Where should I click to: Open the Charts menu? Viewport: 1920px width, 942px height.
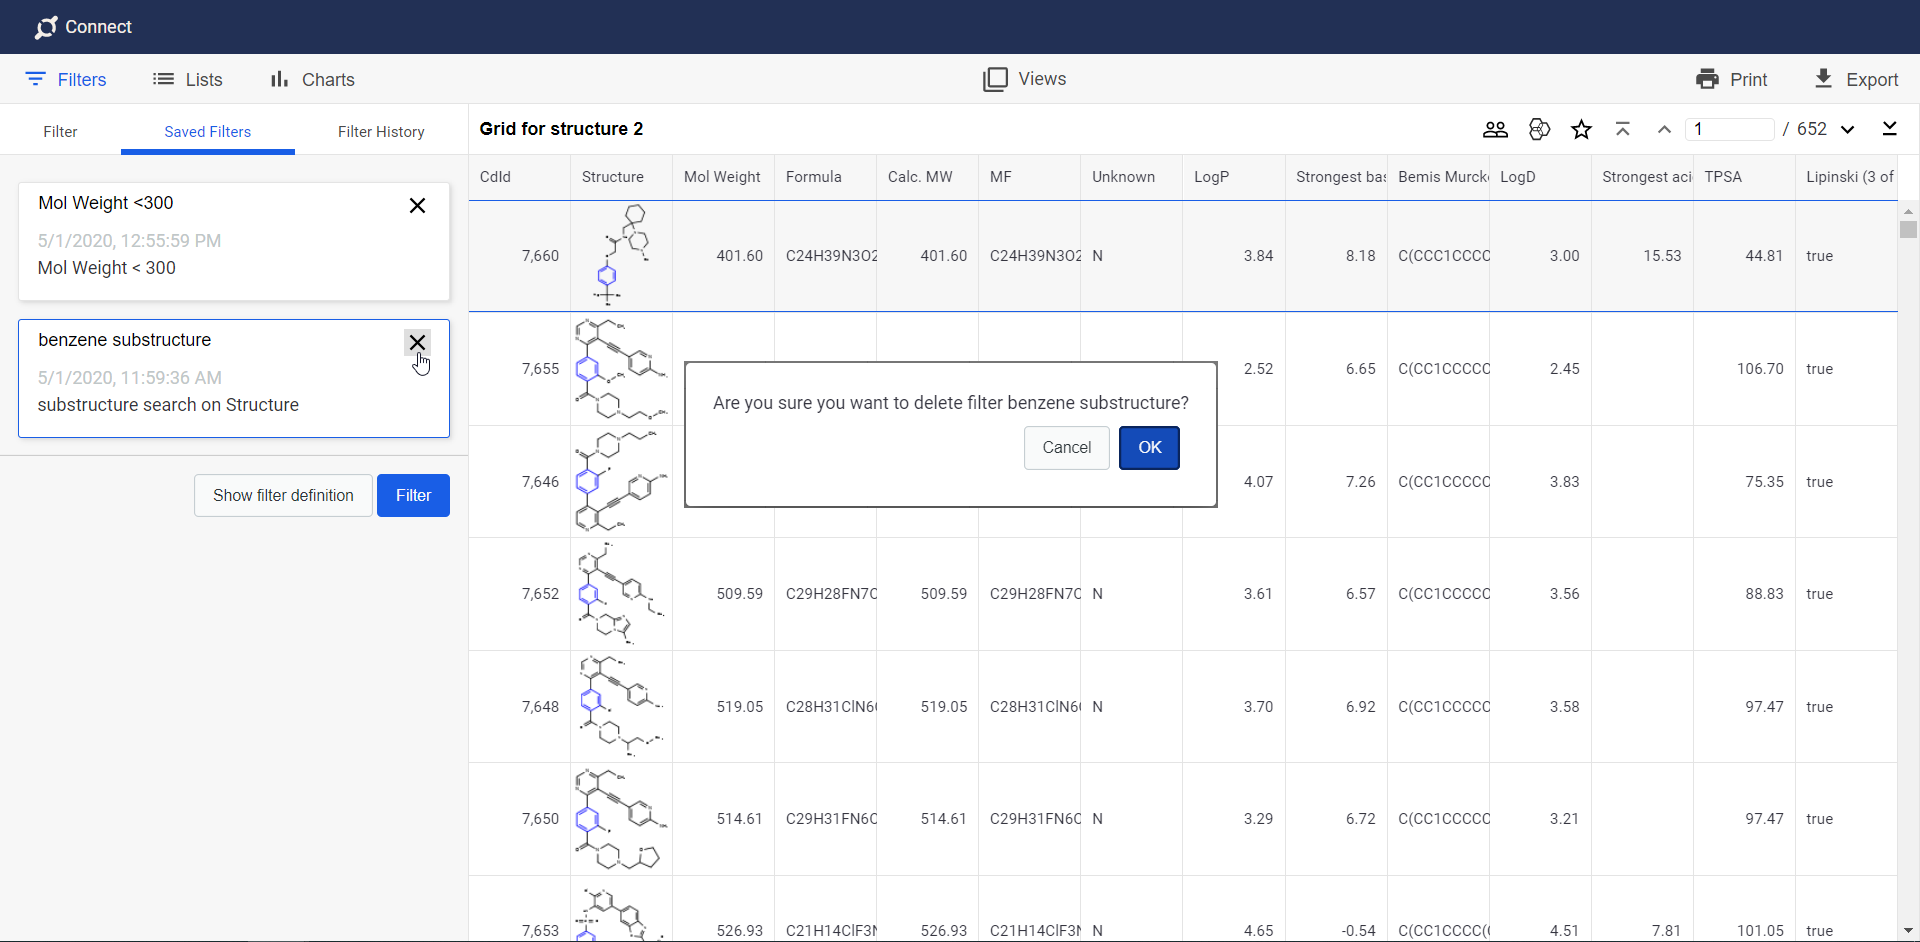pos(312,79)
